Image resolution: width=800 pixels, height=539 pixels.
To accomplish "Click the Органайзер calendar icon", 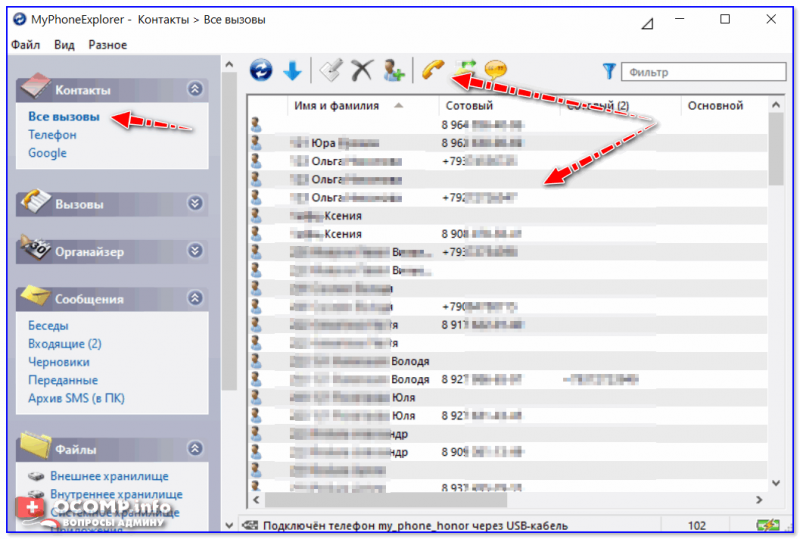I will coord(35,249).
